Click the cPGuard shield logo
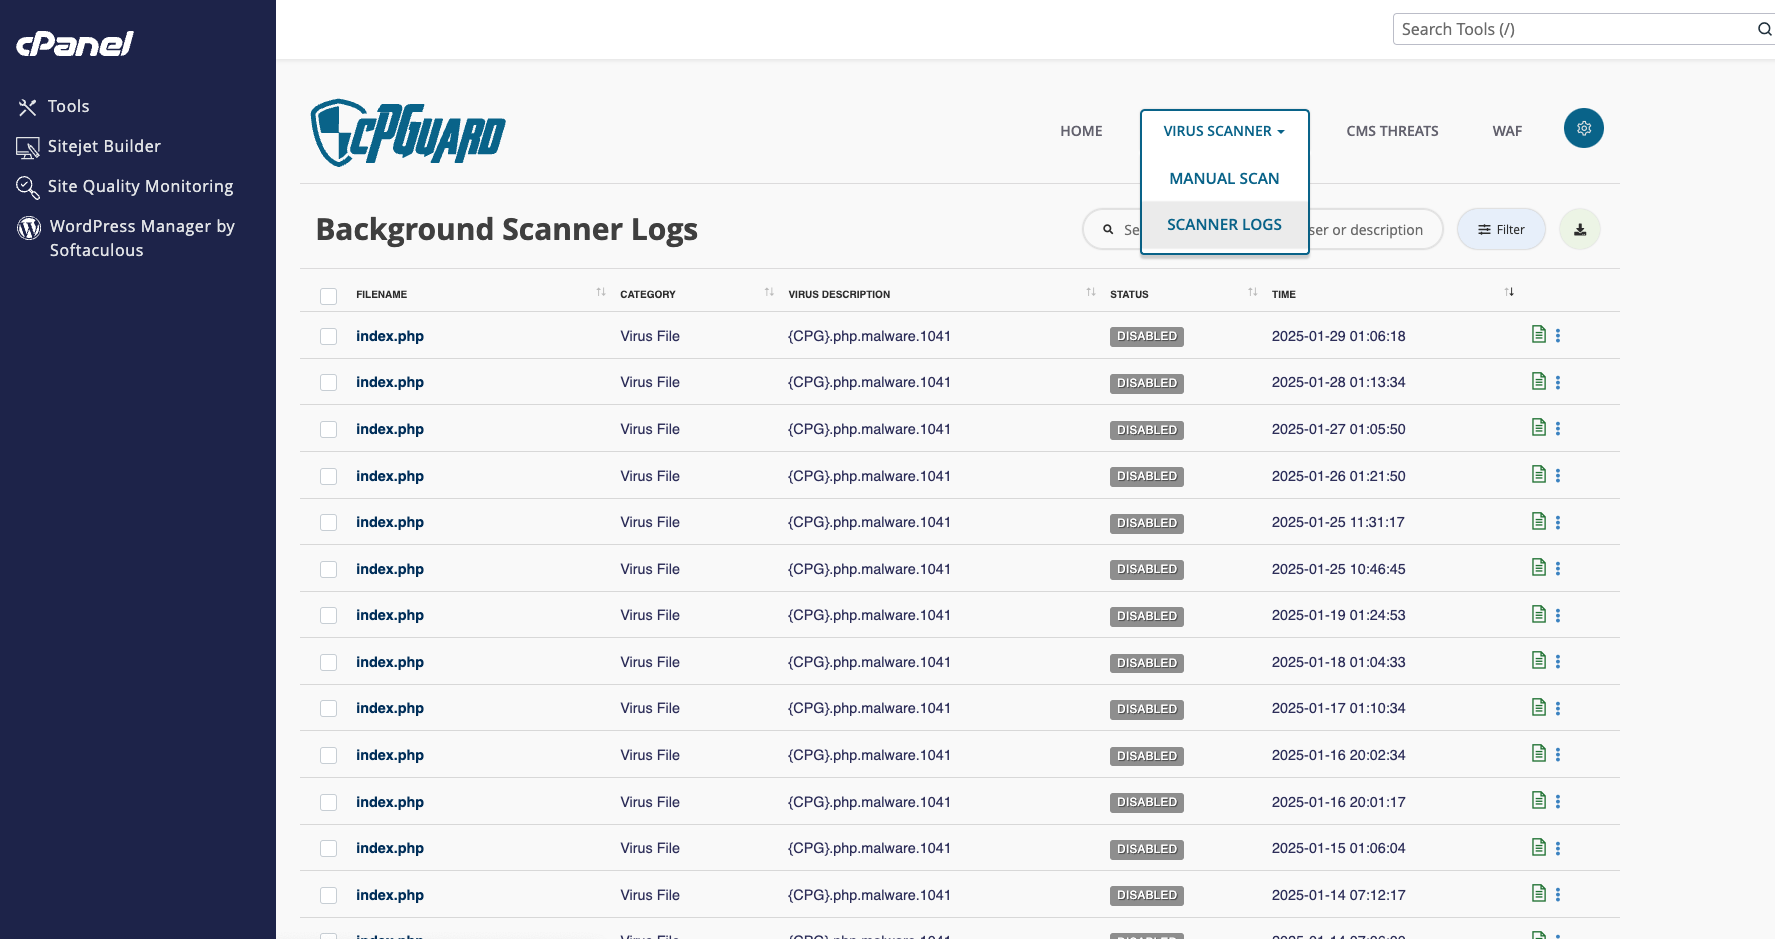 point(408,131)
